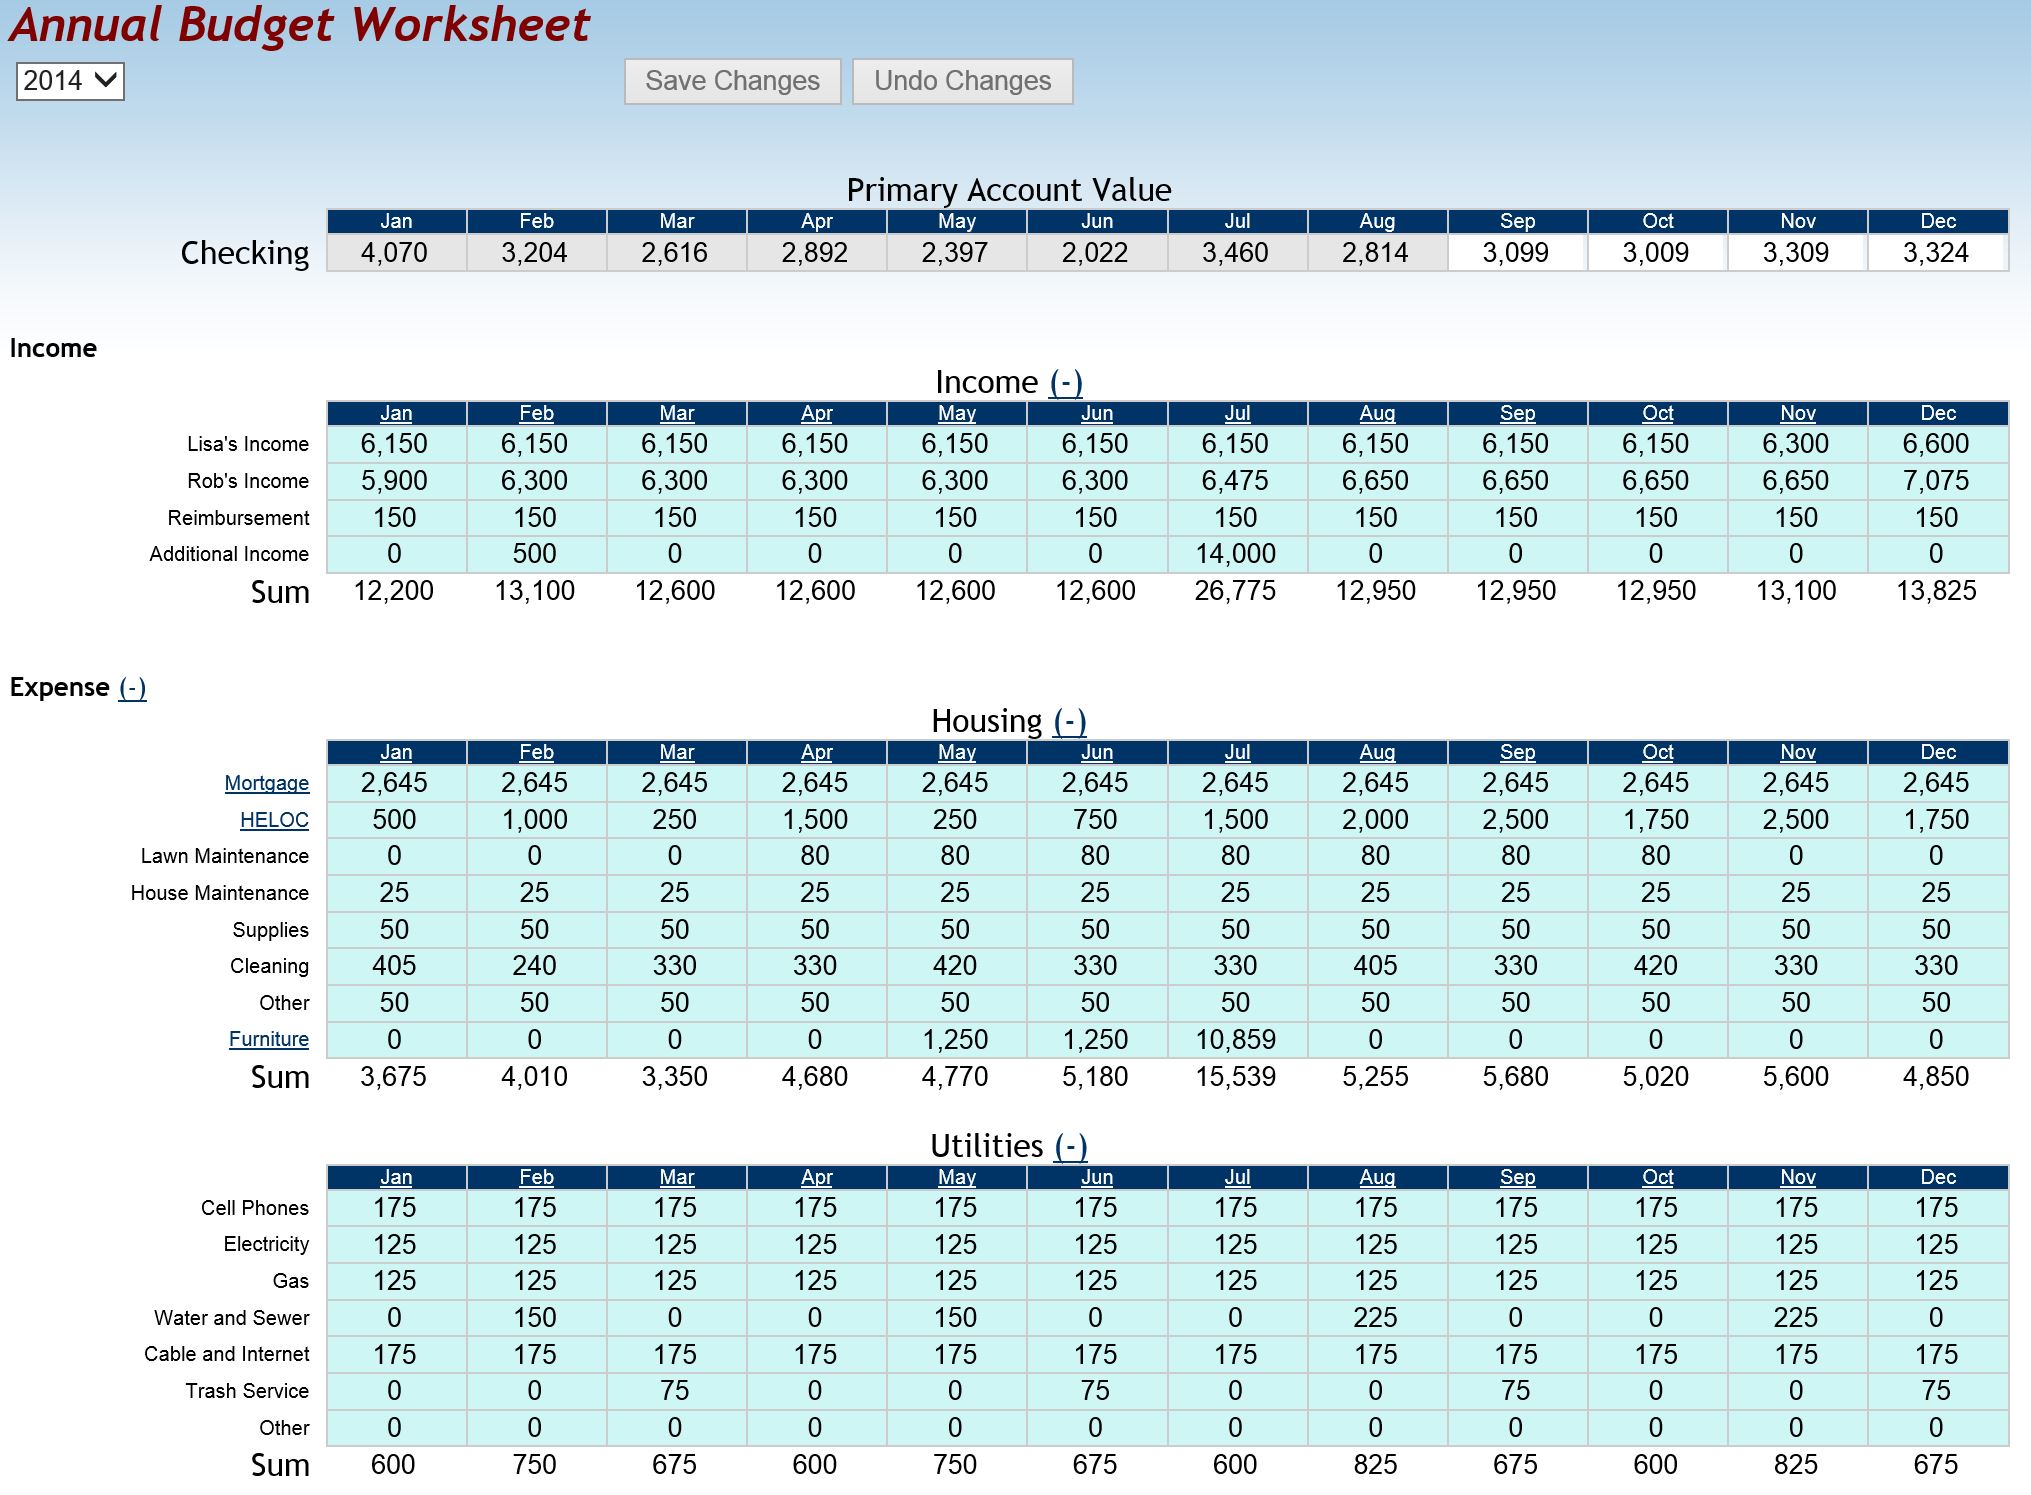Edit Cleaning cell 240 for Feb
The height and width of the screenshot is (1495, 2031).
tap(536, 966)
